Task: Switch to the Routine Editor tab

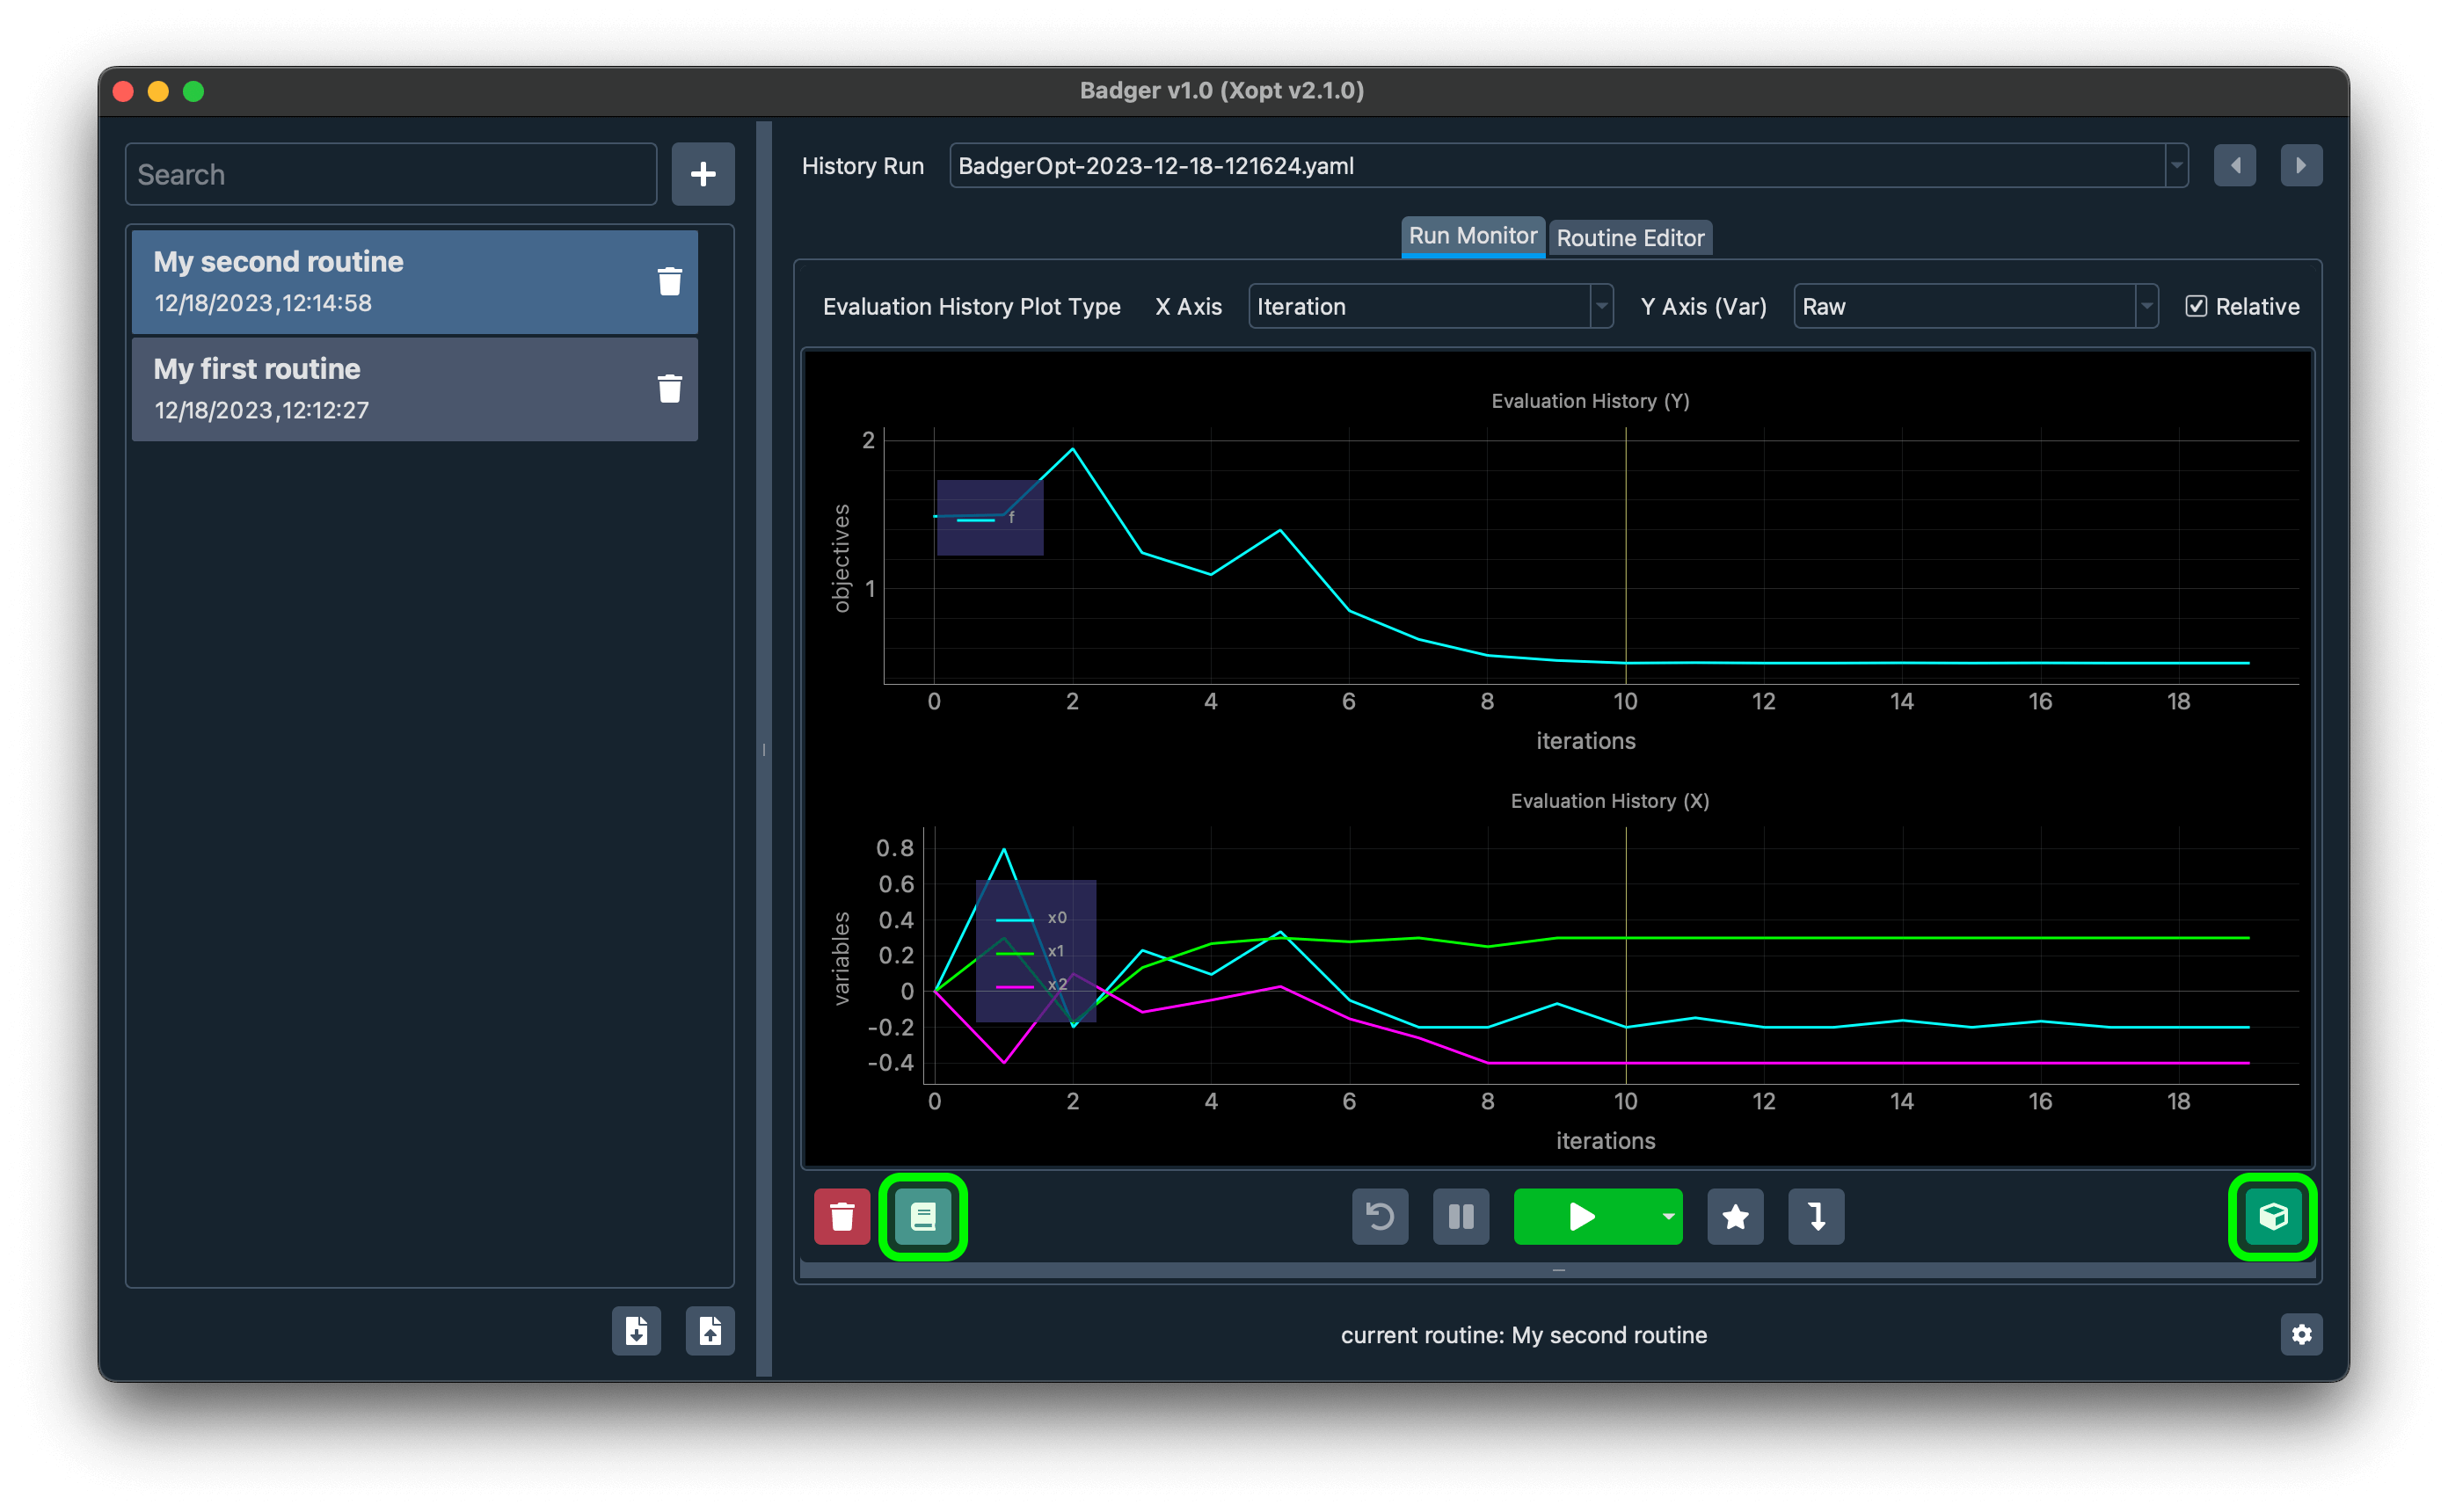Action: pos(1629,236)
